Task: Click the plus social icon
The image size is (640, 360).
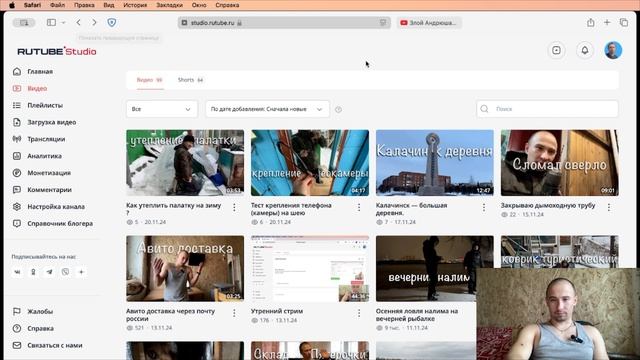Action: click(x=81, y=272)
